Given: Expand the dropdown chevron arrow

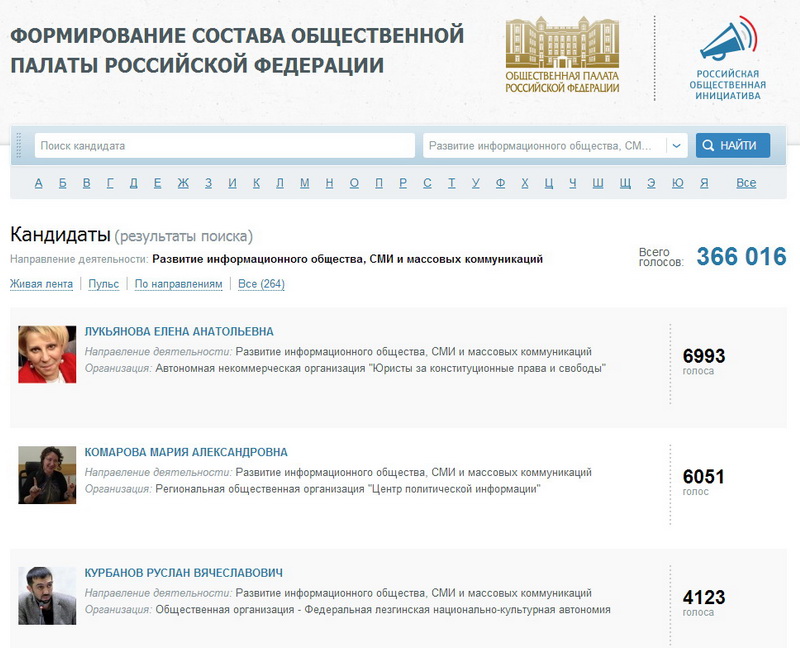Looking at the screenshot, I should click(677, 146).
